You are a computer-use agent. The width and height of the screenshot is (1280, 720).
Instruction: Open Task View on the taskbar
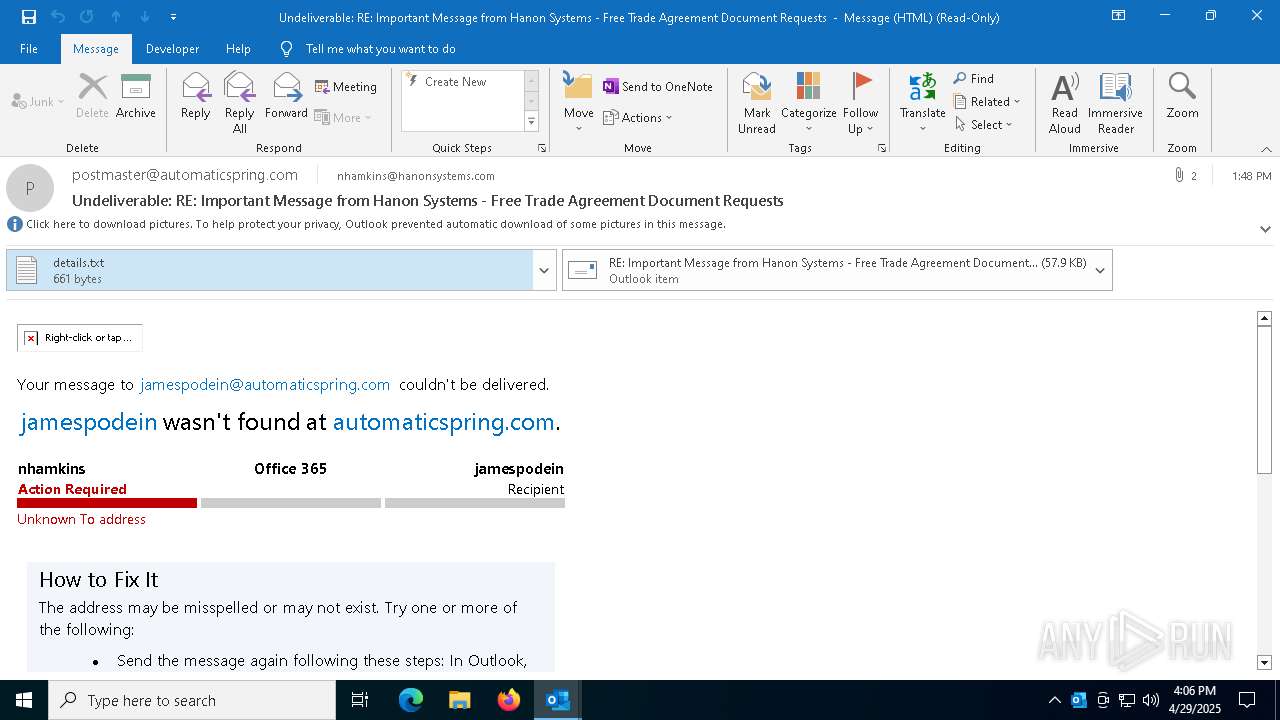tap(360, 700)
